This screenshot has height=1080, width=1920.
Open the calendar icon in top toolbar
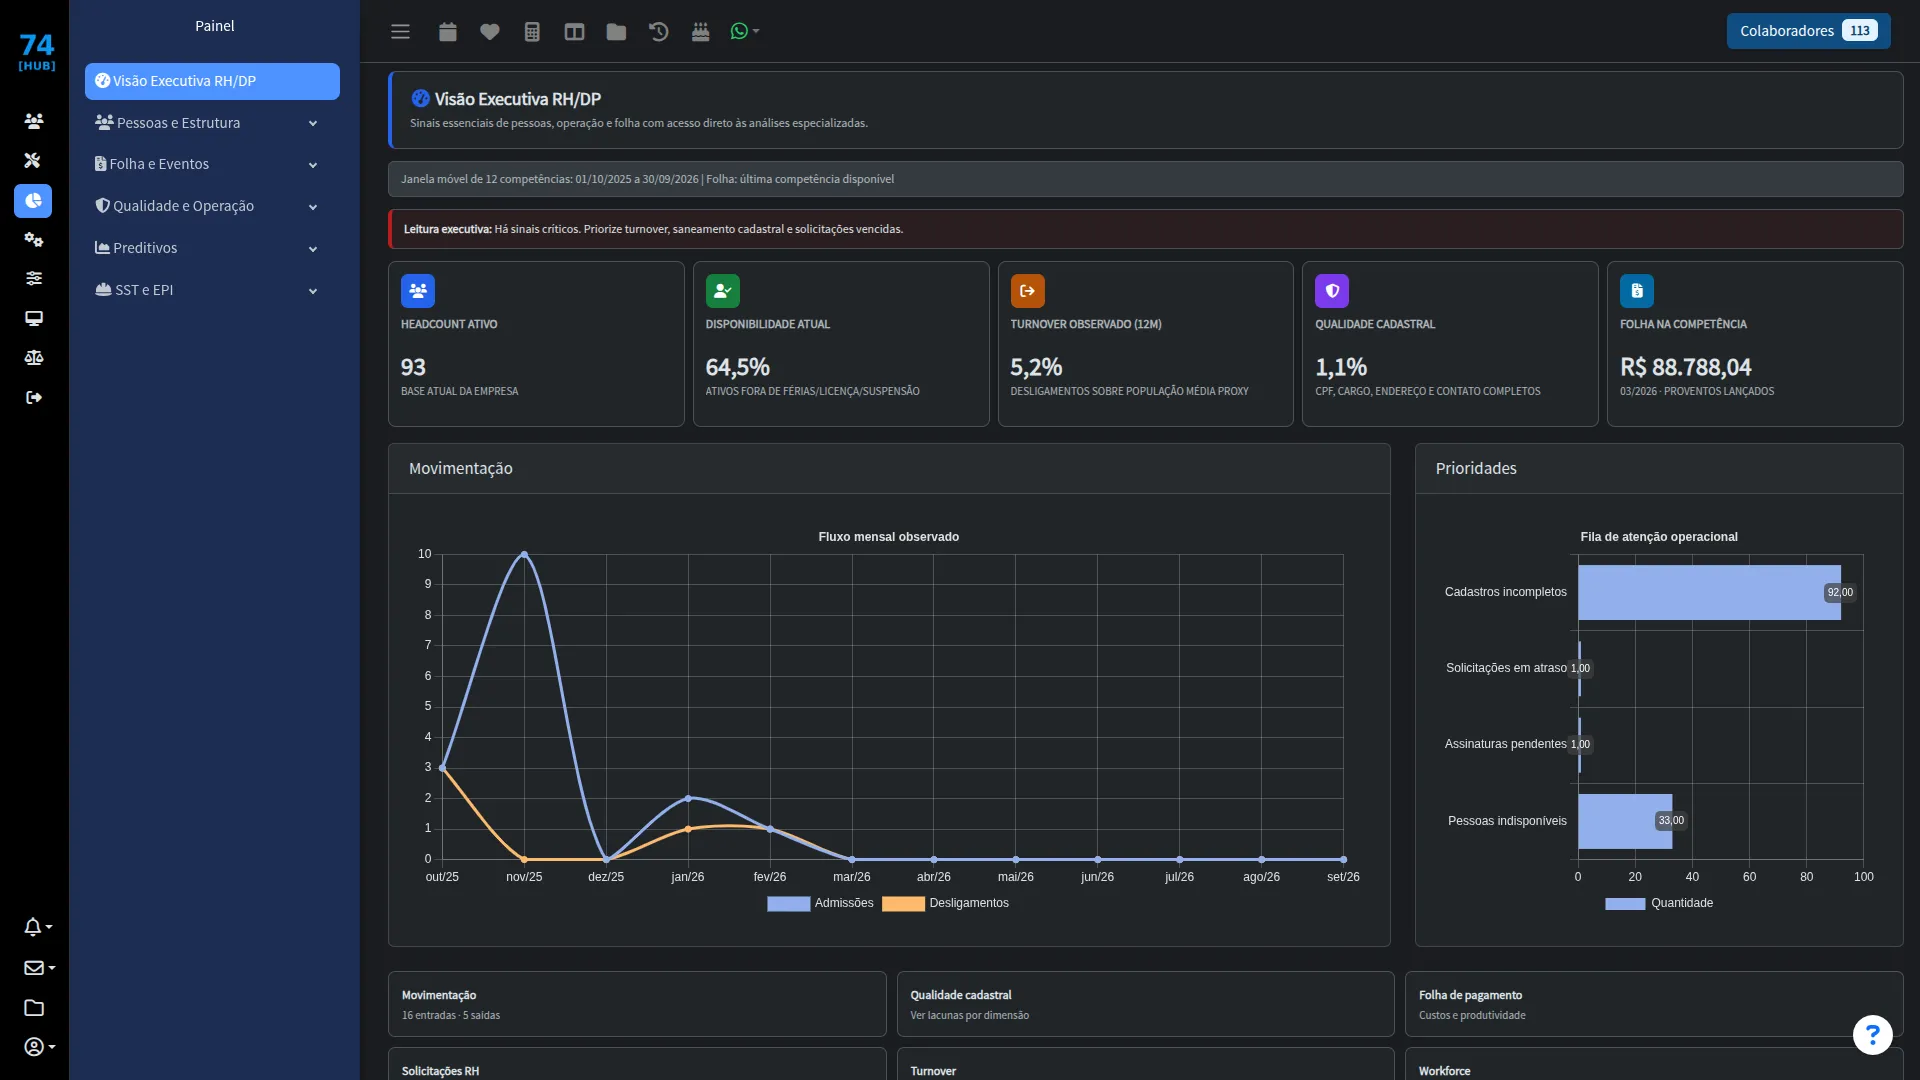pyautogui.click(x=447, y=31)
